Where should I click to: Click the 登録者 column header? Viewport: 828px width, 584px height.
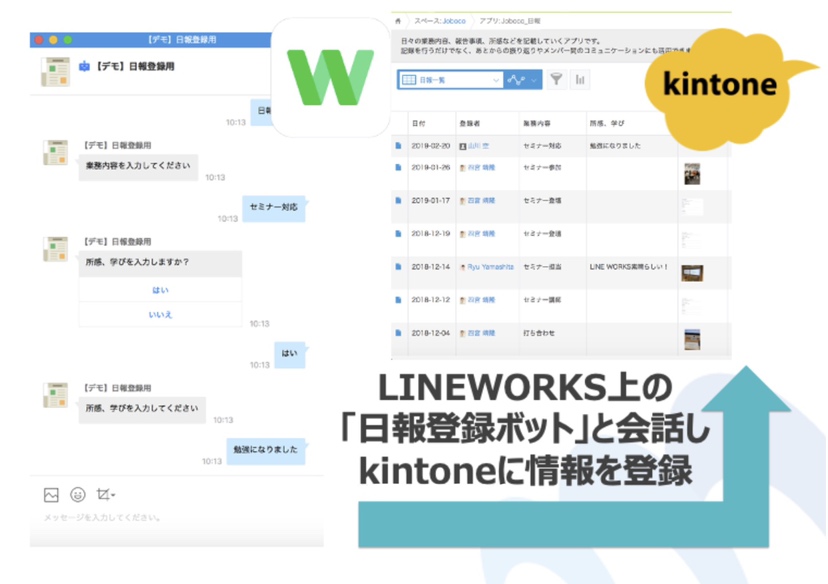[469, 123]
